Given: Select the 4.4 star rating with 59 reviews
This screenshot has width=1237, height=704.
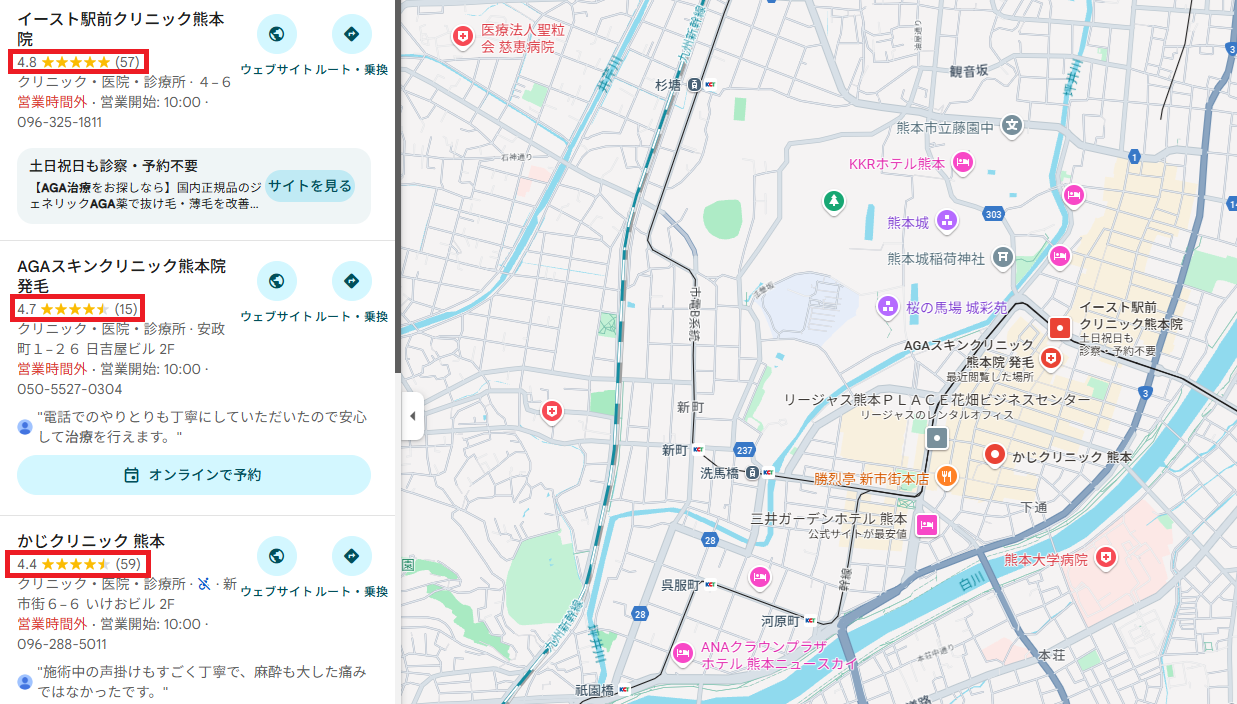Looking at the screenshot, I should tap(79, 564).
